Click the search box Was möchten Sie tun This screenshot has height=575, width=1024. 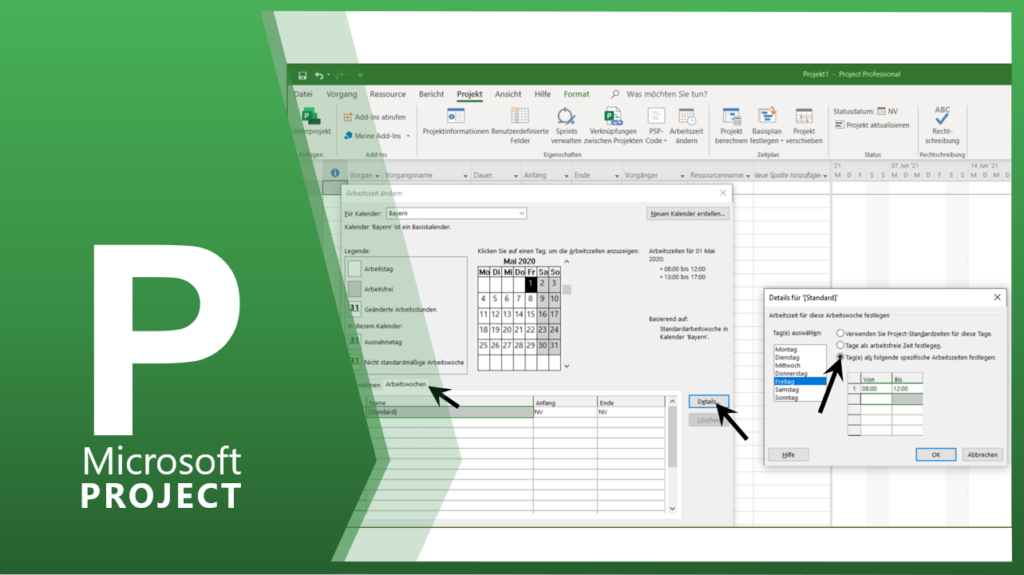pos(667,94)
